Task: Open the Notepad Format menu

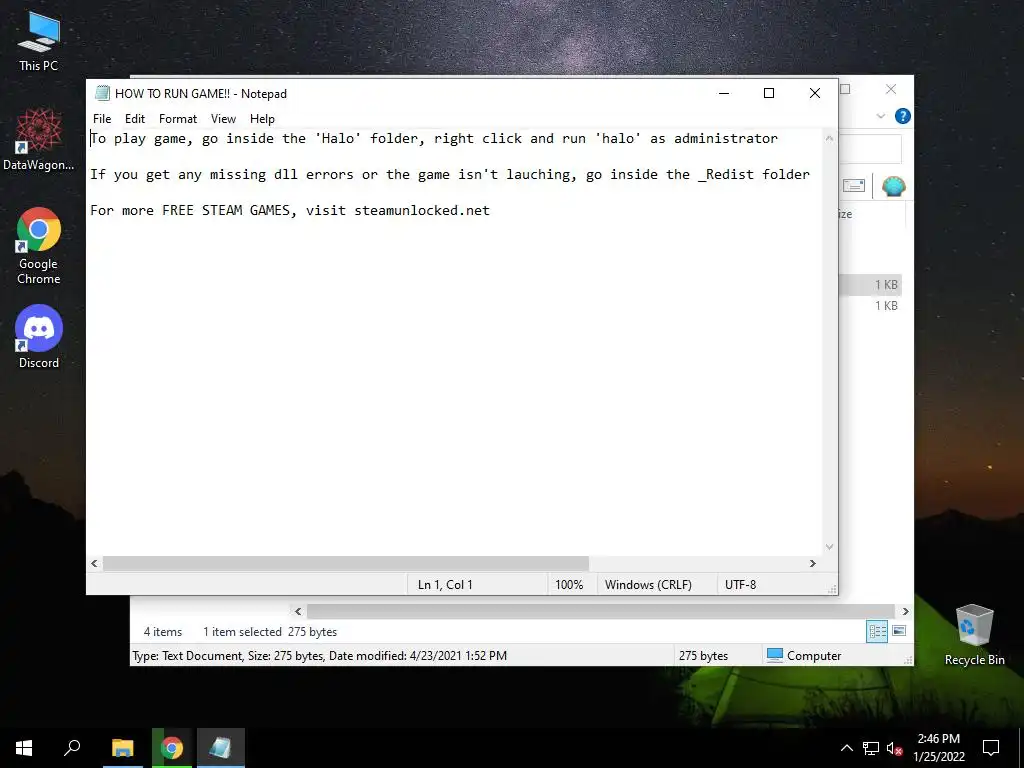Action: [x=178, y=119]
